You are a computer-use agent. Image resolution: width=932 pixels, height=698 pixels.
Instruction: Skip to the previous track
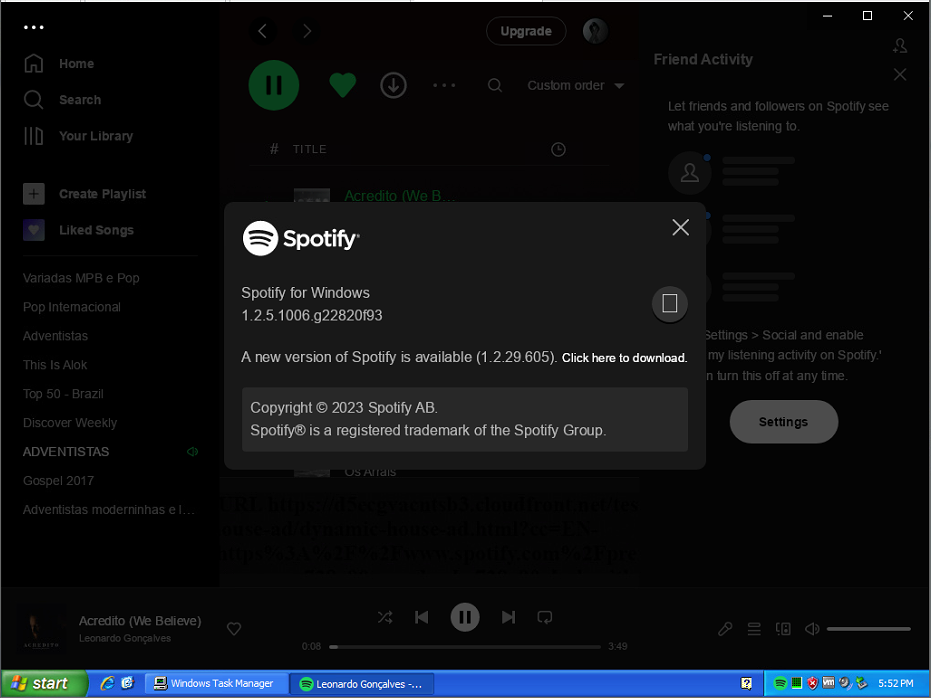coord(421,618)
